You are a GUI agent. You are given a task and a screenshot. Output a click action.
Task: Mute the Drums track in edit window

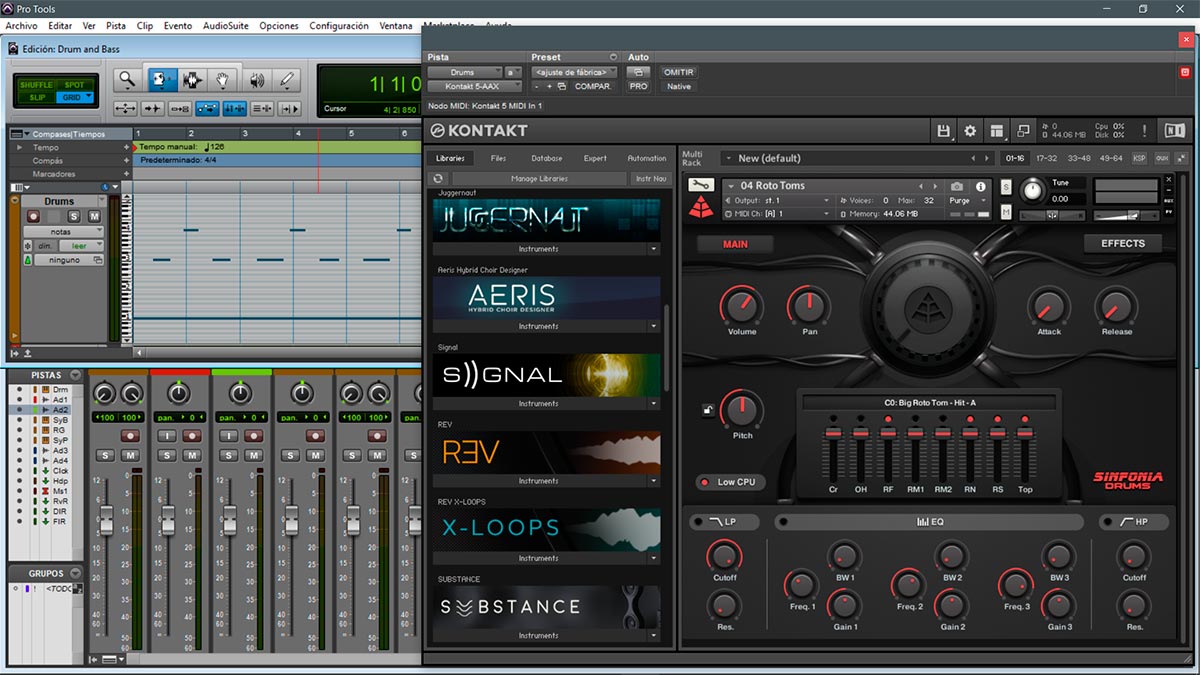pyautogui.click(x=94, y=216)
